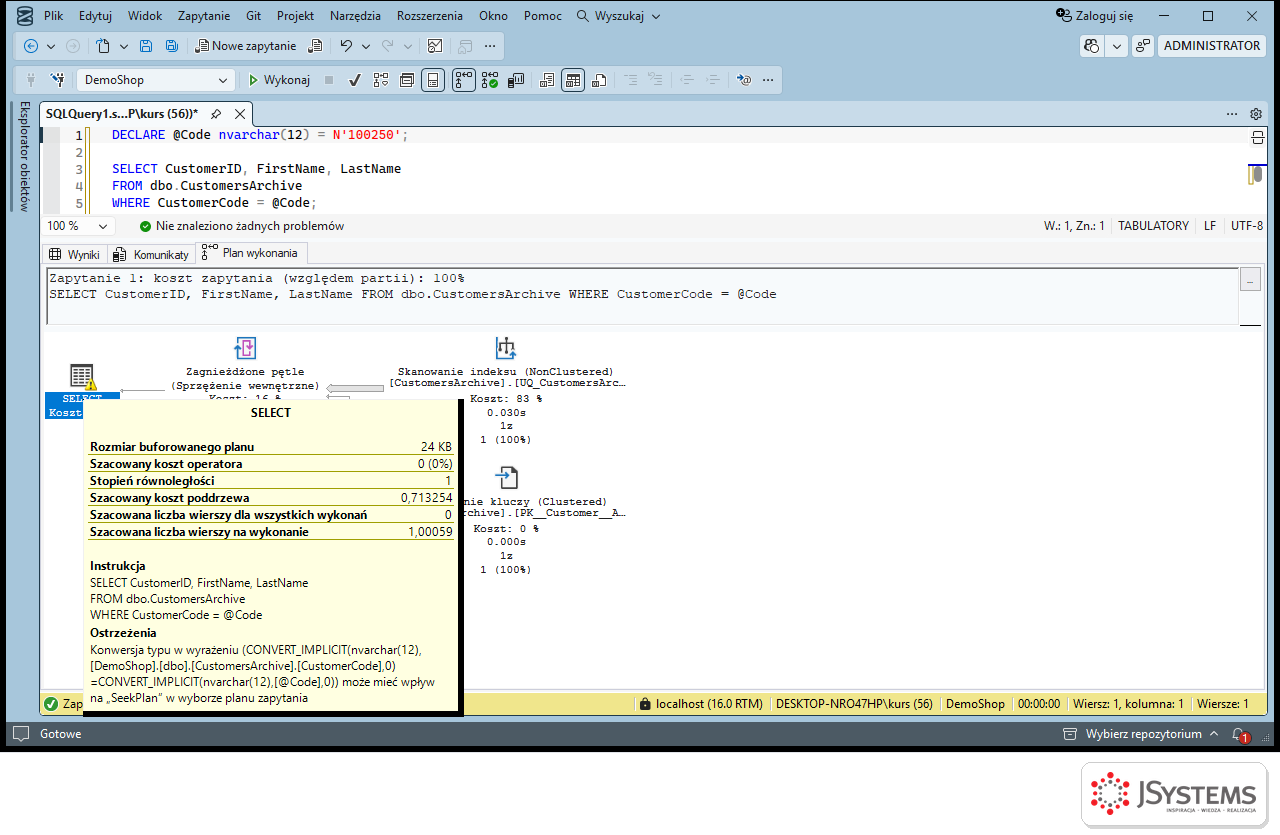Toggle Include Client Statistics
The image size is (1280, 835).
coord(517,80)
